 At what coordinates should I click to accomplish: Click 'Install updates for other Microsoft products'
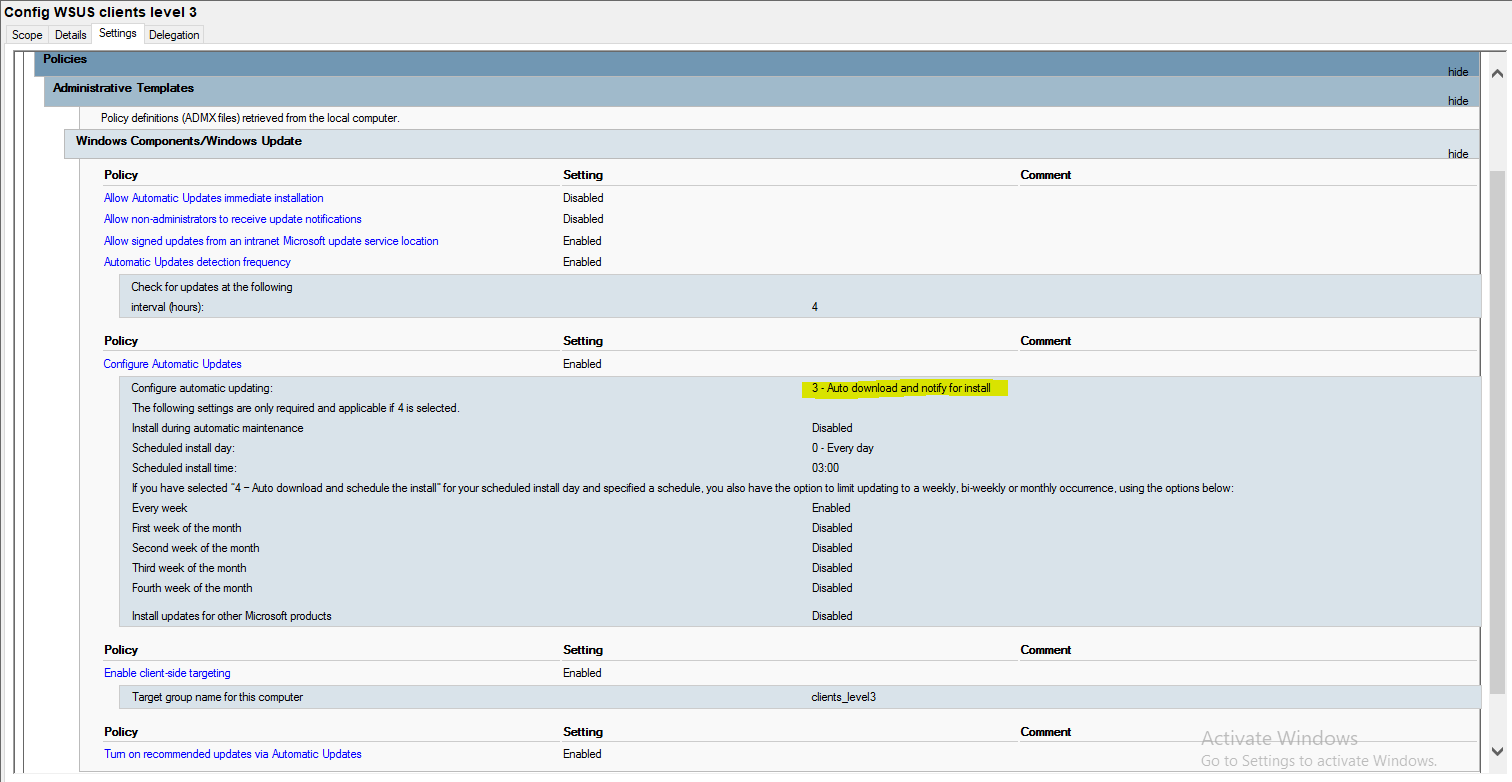click(232, 616)
